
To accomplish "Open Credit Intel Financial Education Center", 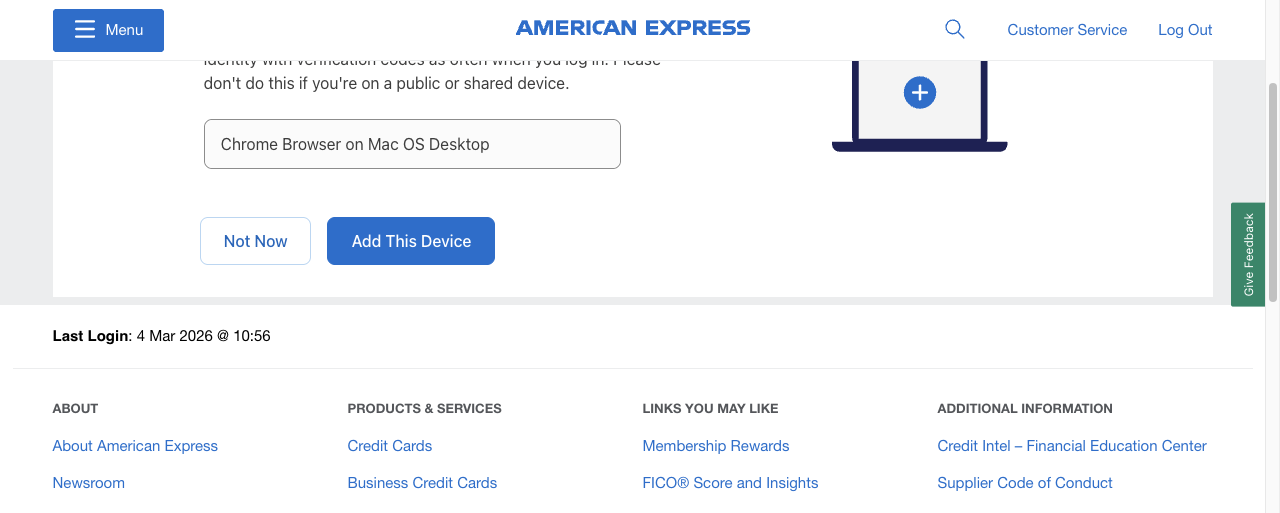I will [1072, 446].
